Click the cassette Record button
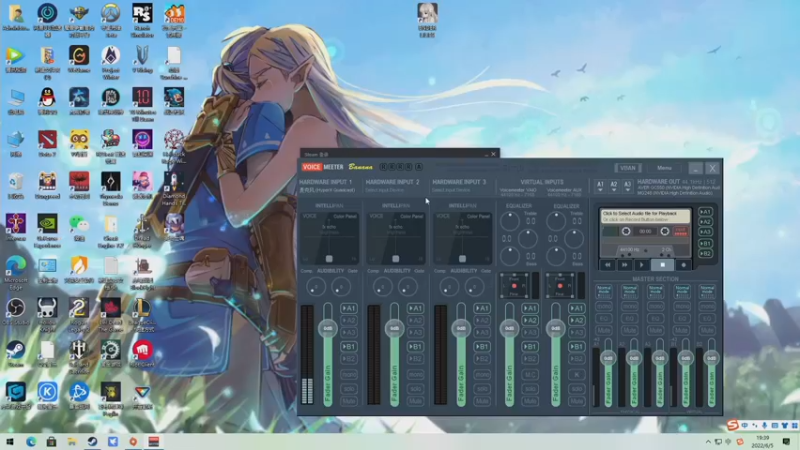Viewport: 800px width, 450px height. point(684,265)
